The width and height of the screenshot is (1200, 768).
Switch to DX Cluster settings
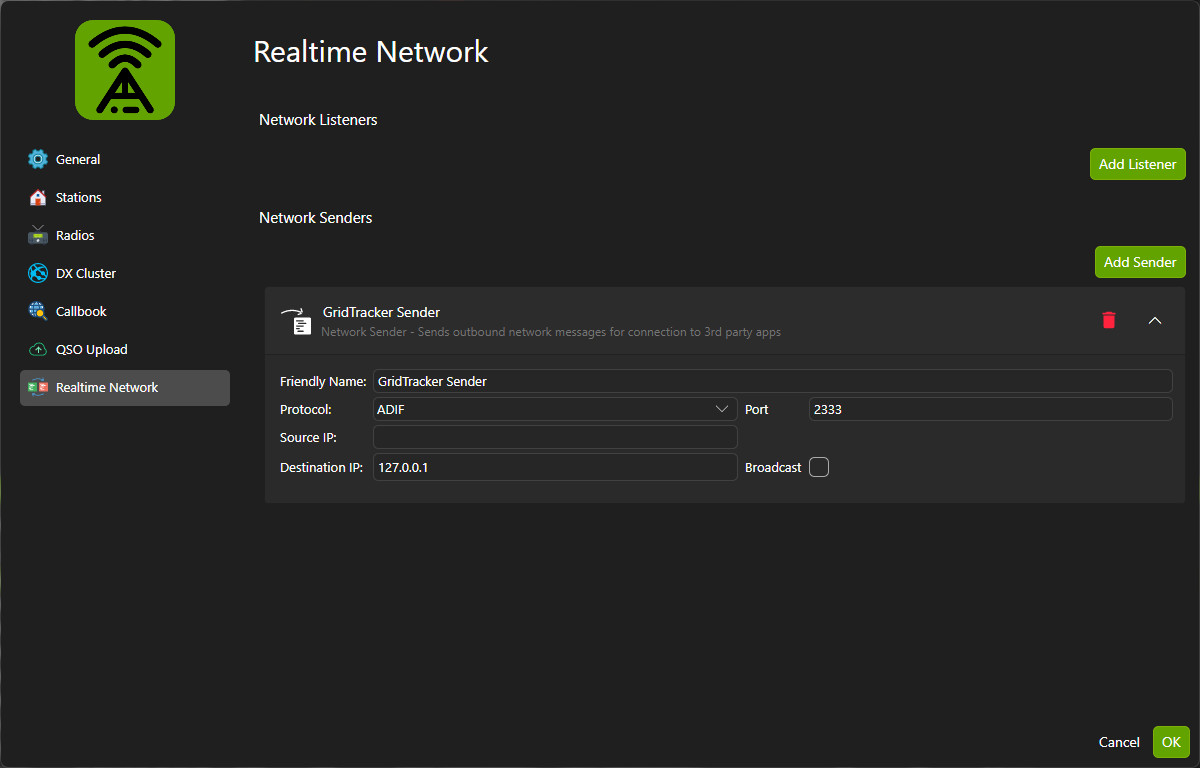(x=125, y=273)
